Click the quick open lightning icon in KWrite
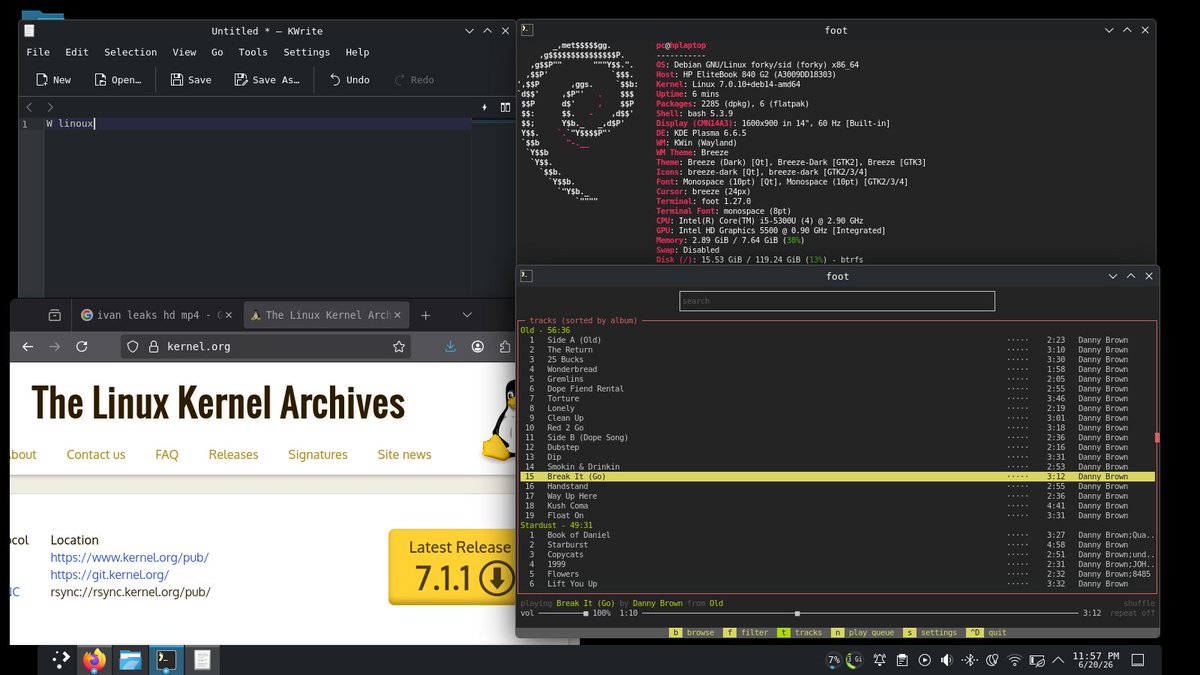Image resolution: width=1200 pixels, height=675 pixels. [484, 107]
